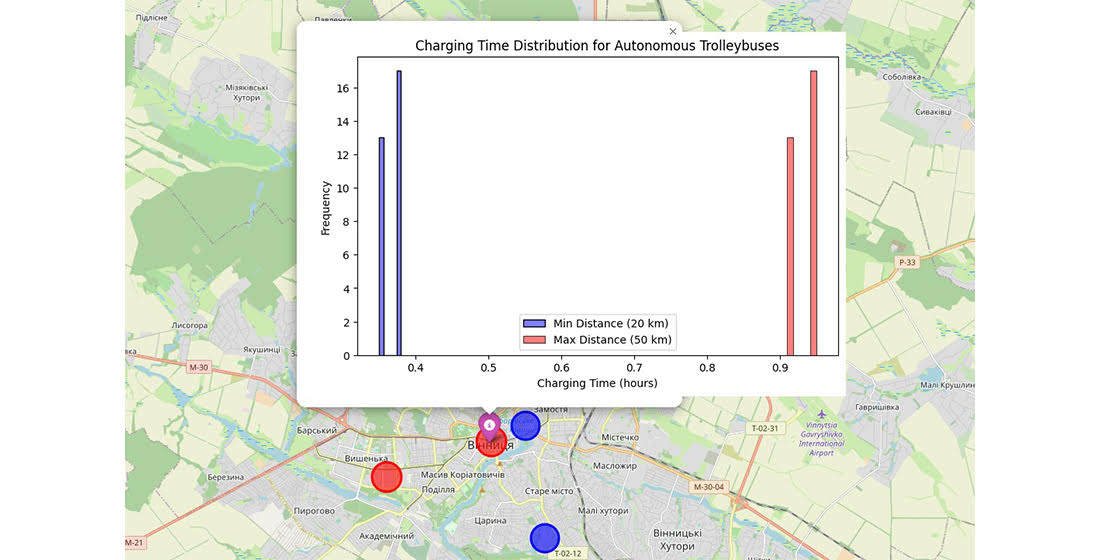Click the M-30-04 road shield

[x=709, y=486]
